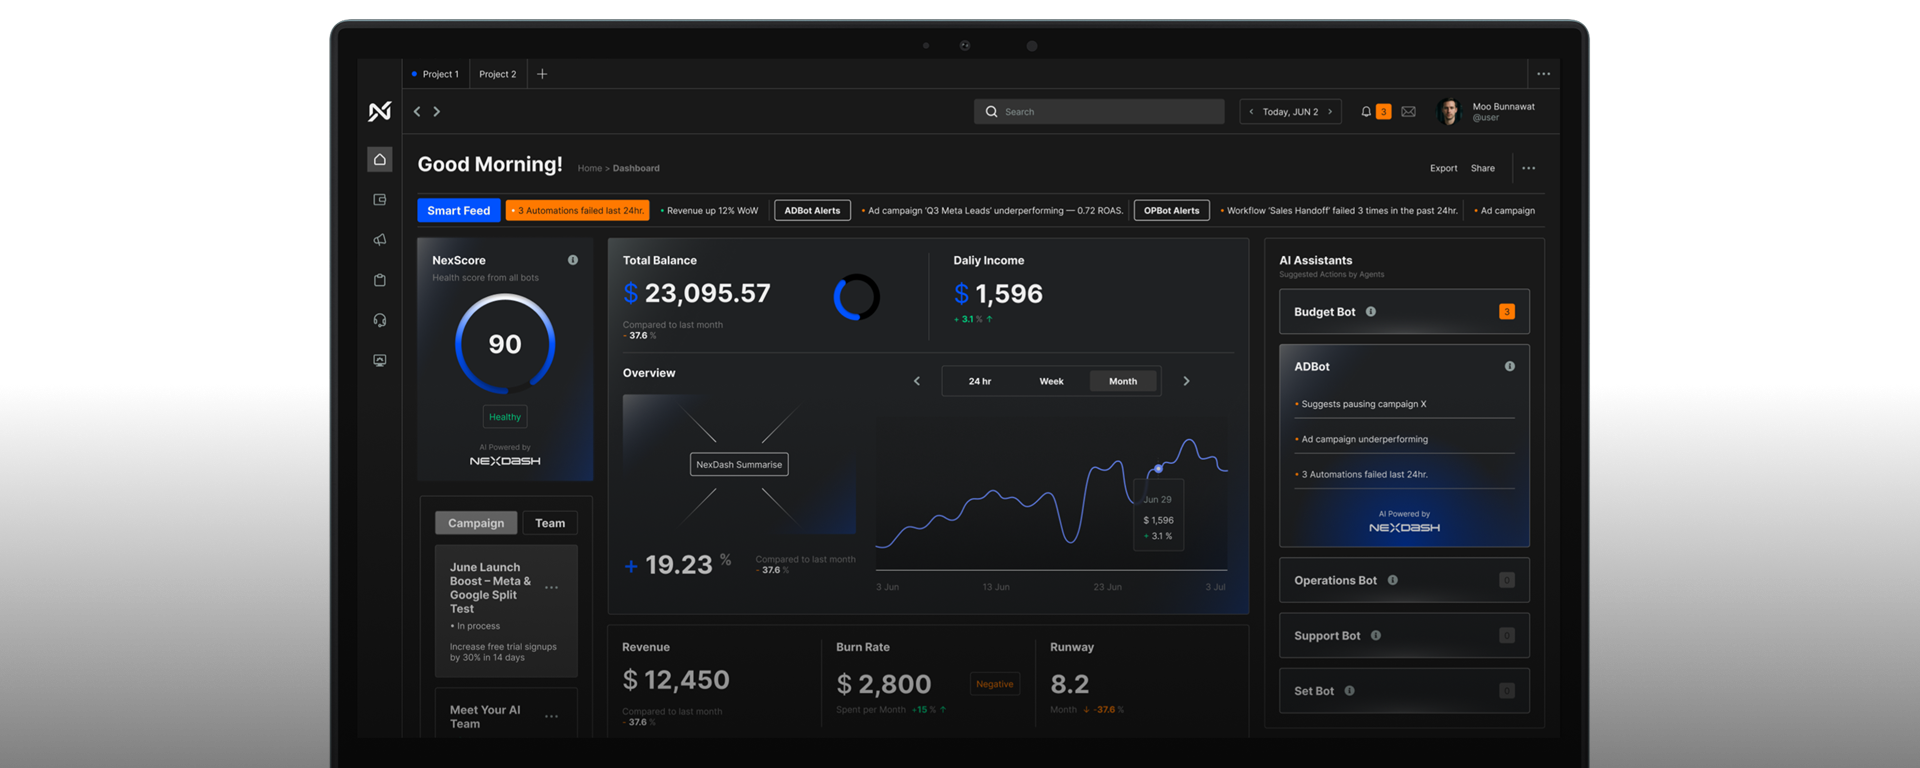The width and height of the screenshot is (1920, 768).
Task: Click the Support Bot info icon
Action: point(1376,636)
